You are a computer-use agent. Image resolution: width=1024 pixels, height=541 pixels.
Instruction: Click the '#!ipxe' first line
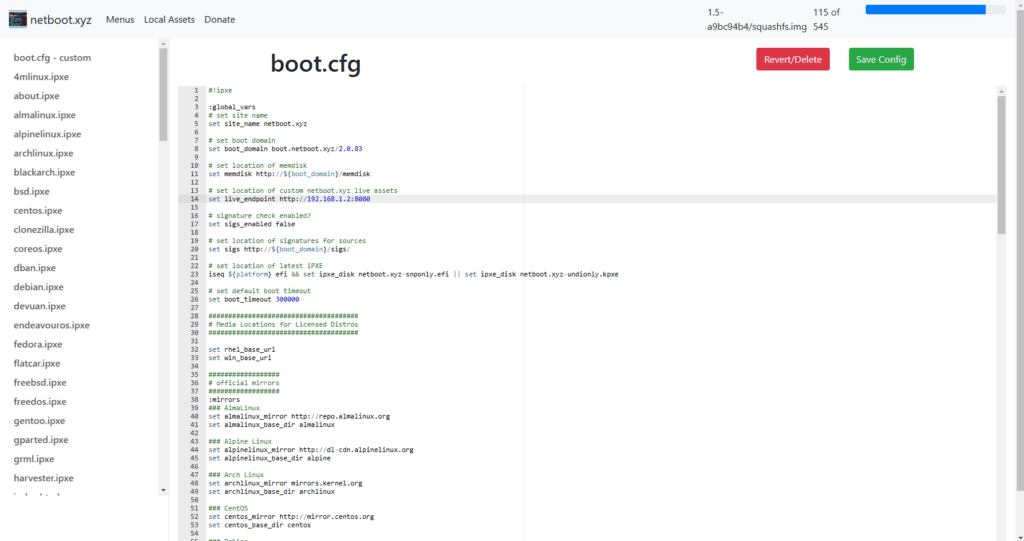(220, 90)
